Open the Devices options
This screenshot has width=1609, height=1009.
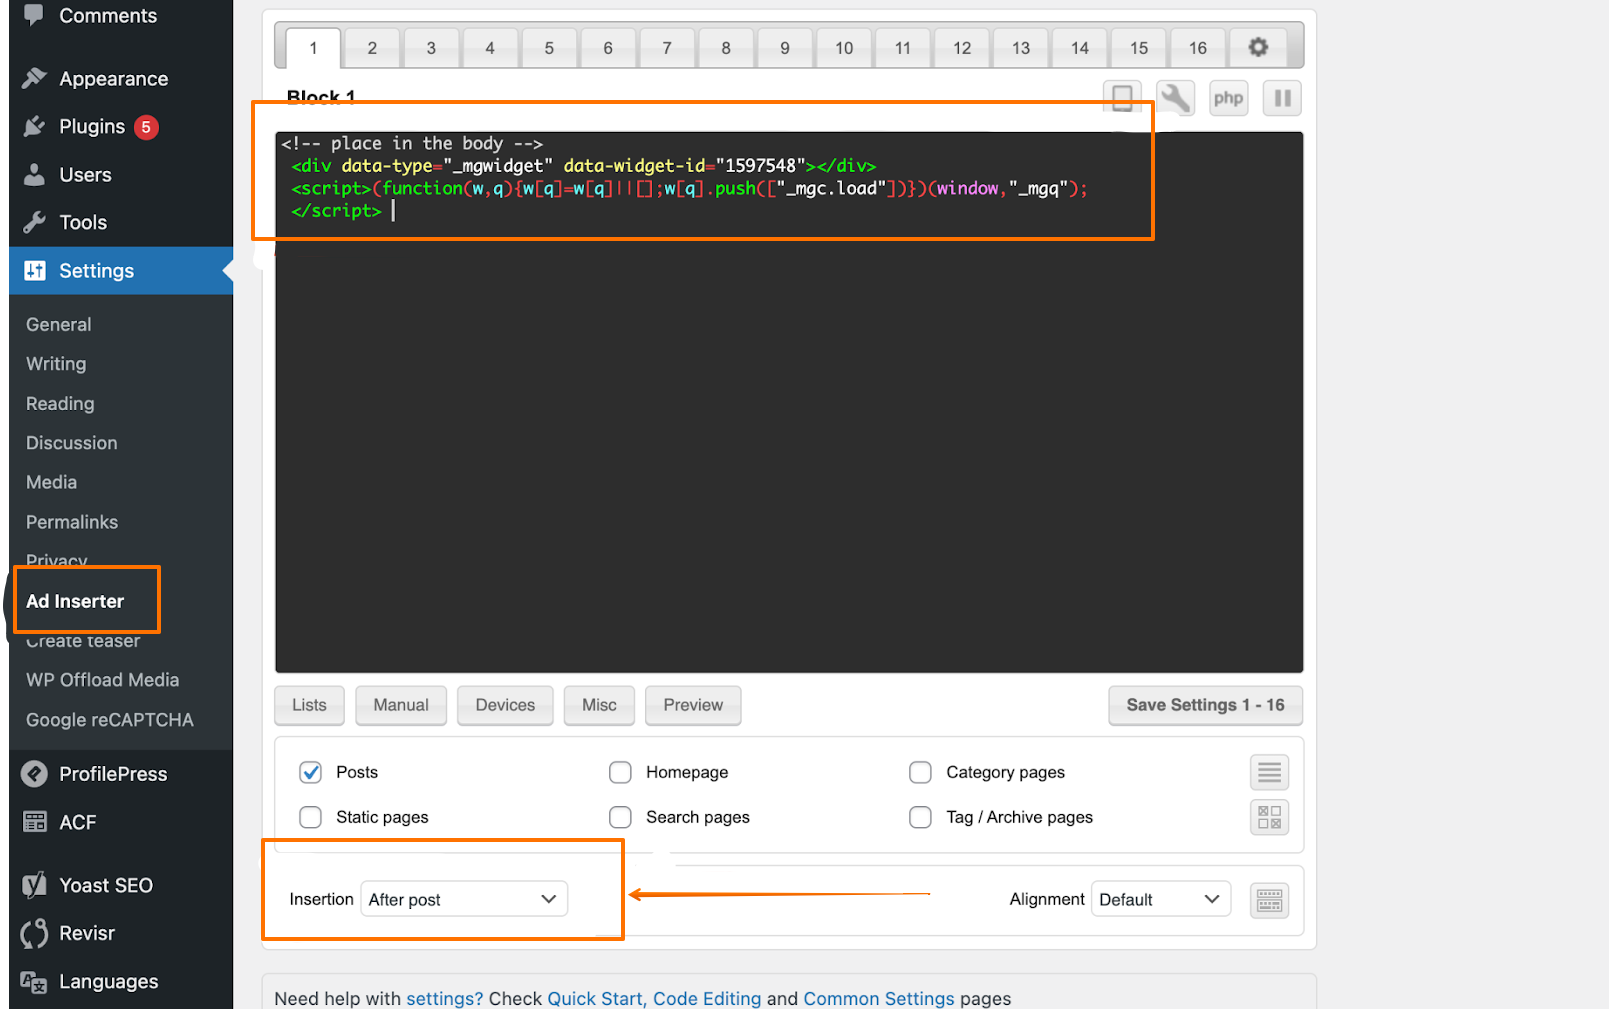point(504,705)
